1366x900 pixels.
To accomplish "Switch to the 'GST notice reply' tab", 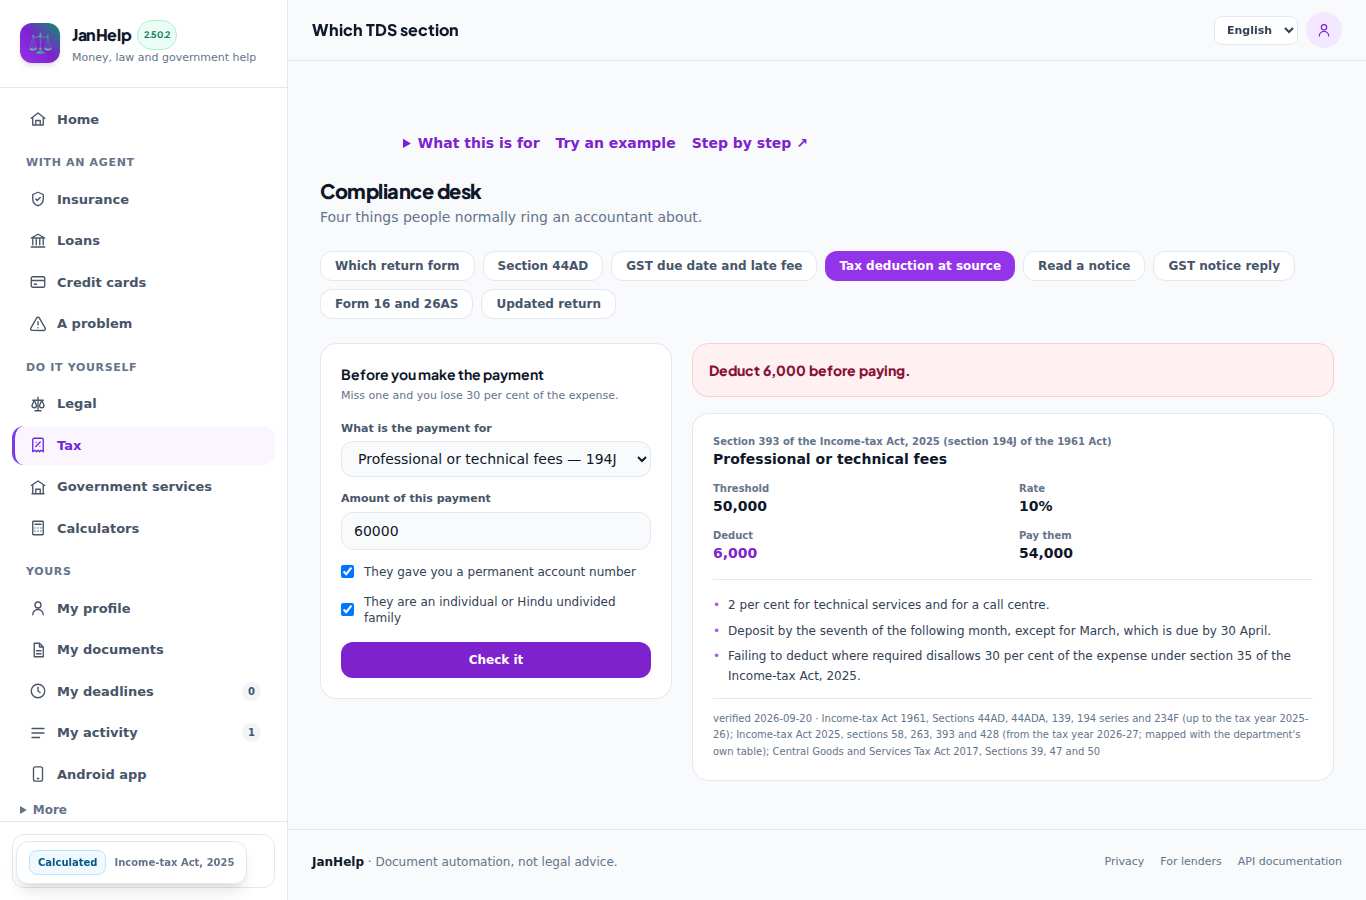I will pos(1224,266).
